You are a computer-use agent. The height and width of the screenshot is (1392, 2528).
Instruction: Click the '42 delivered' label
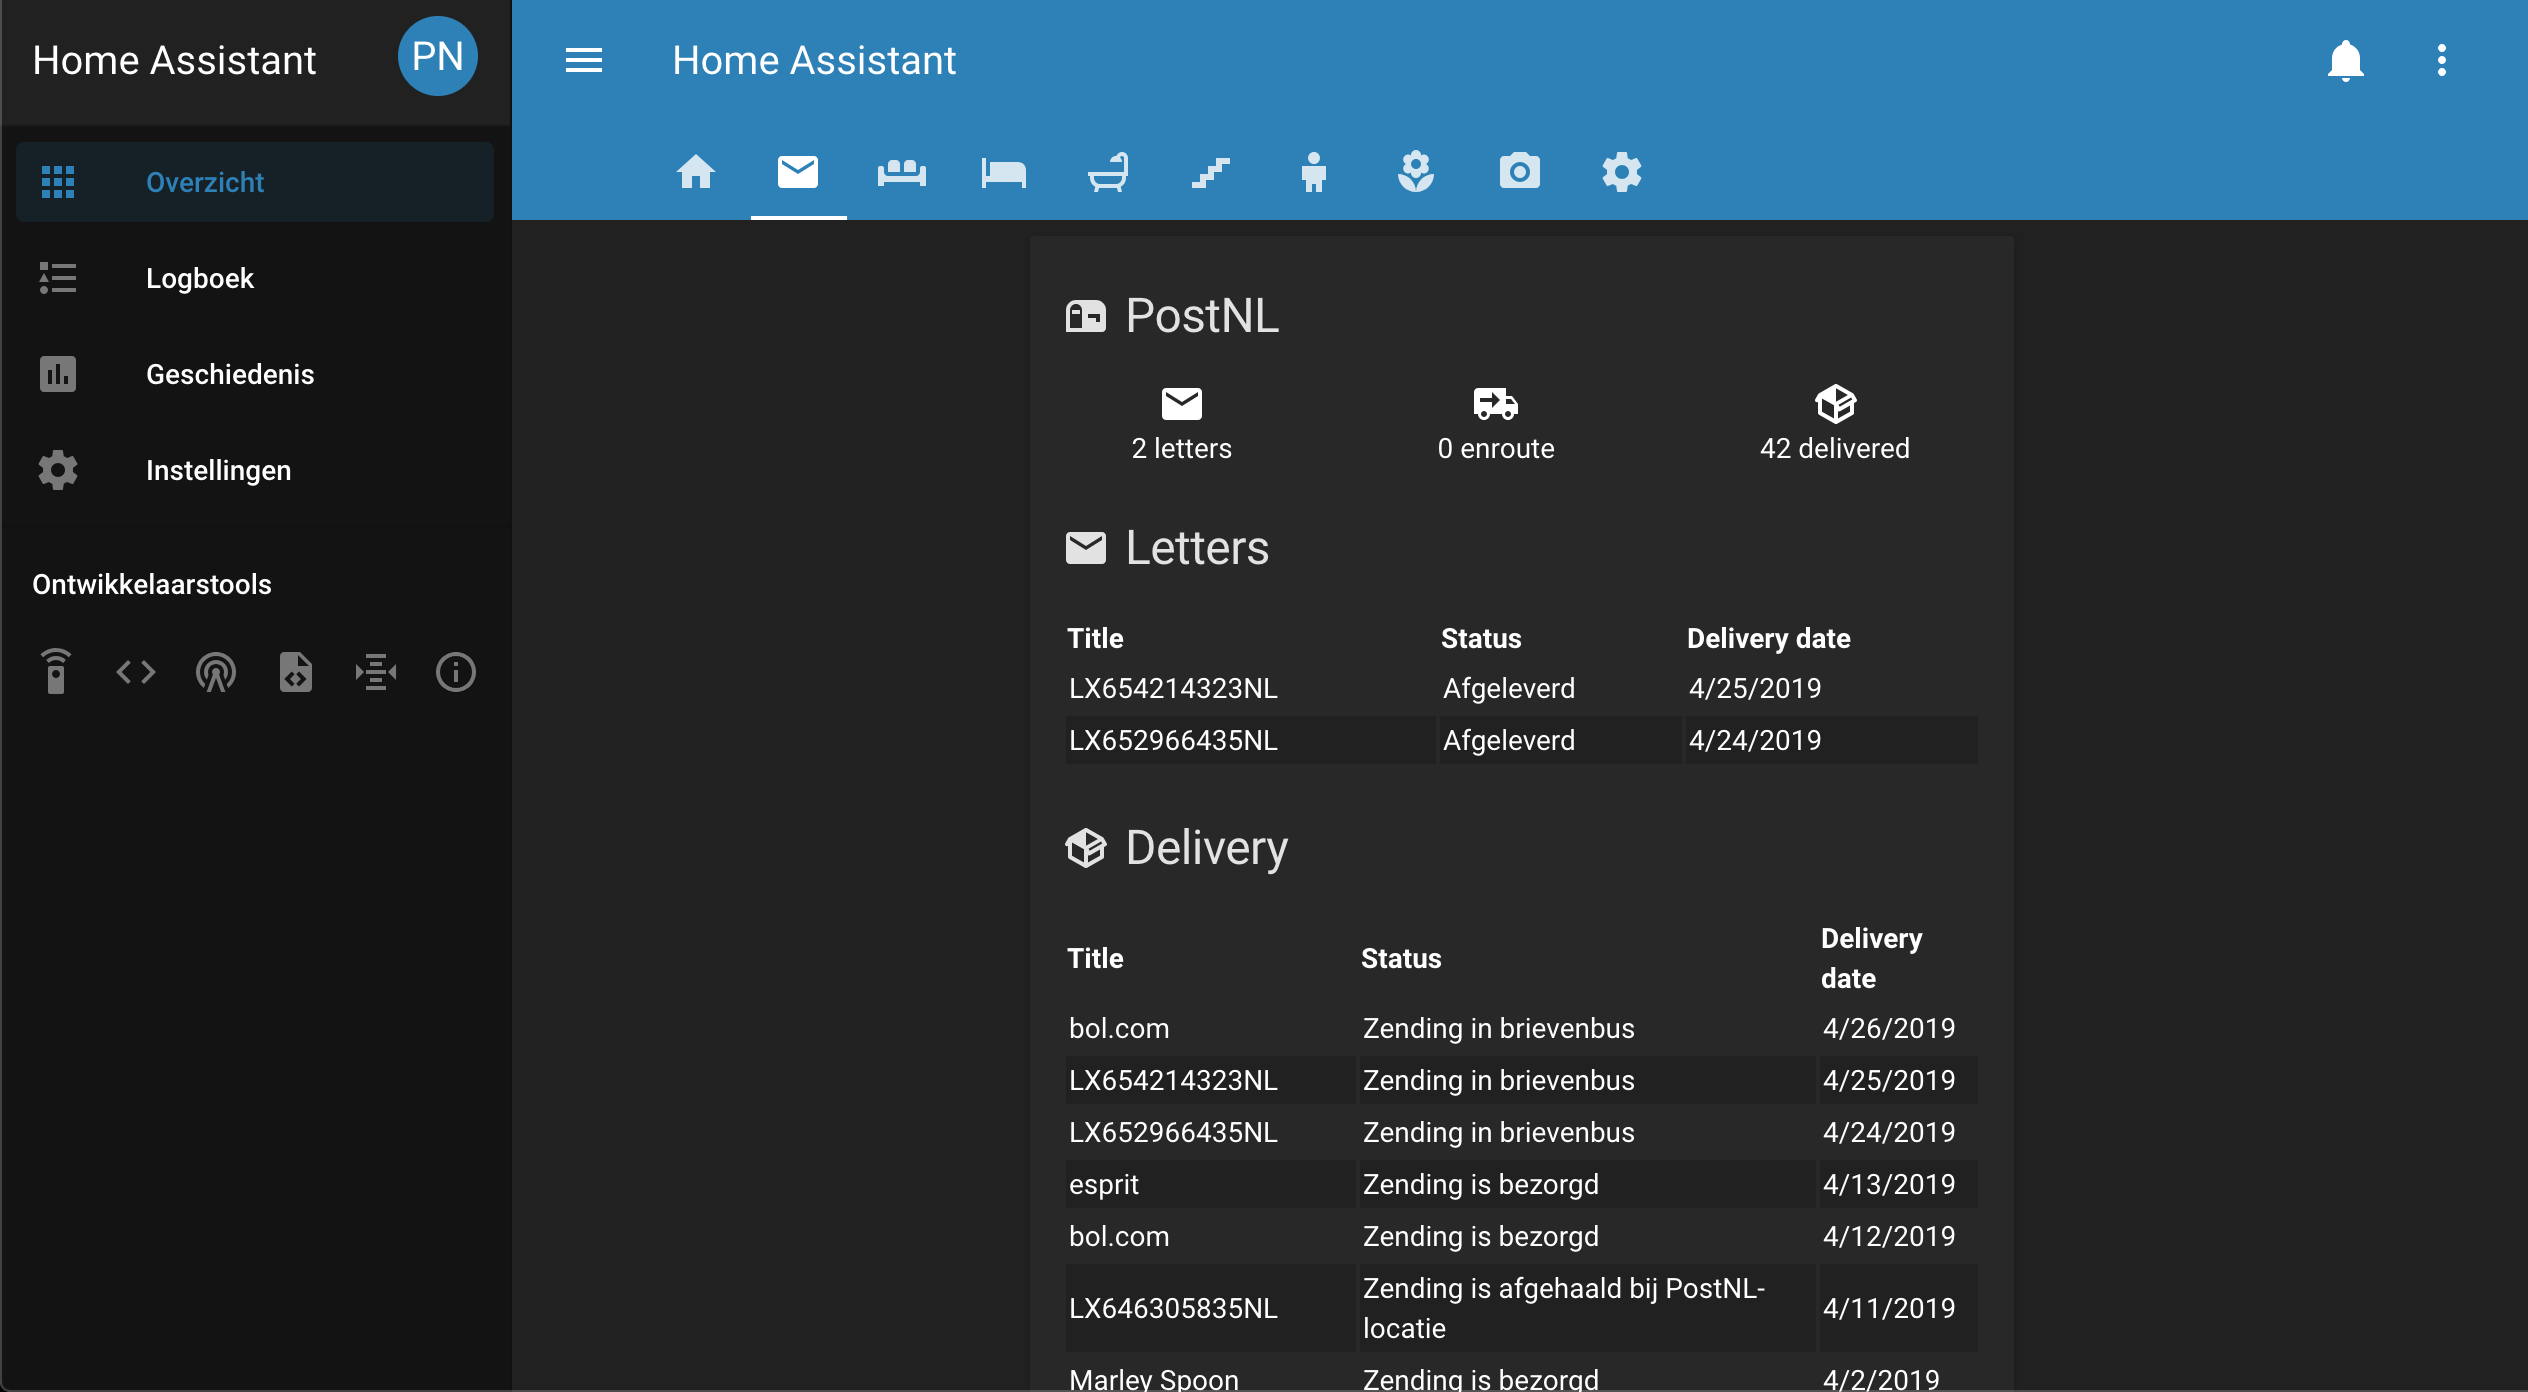[1835, 448]
